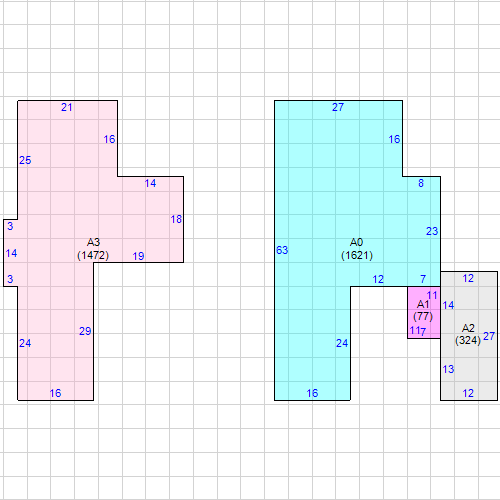Click dimension "14" above the "18" on A3
The image size is (500, 500).
[150, 183]
